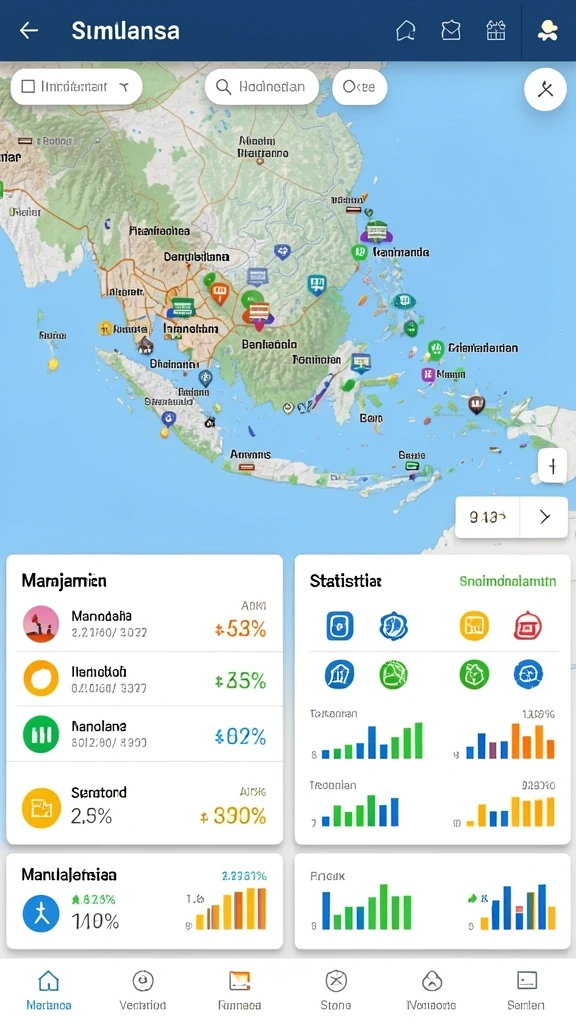
Task: Tap the back arrow in header
Action: click(29, 30)
